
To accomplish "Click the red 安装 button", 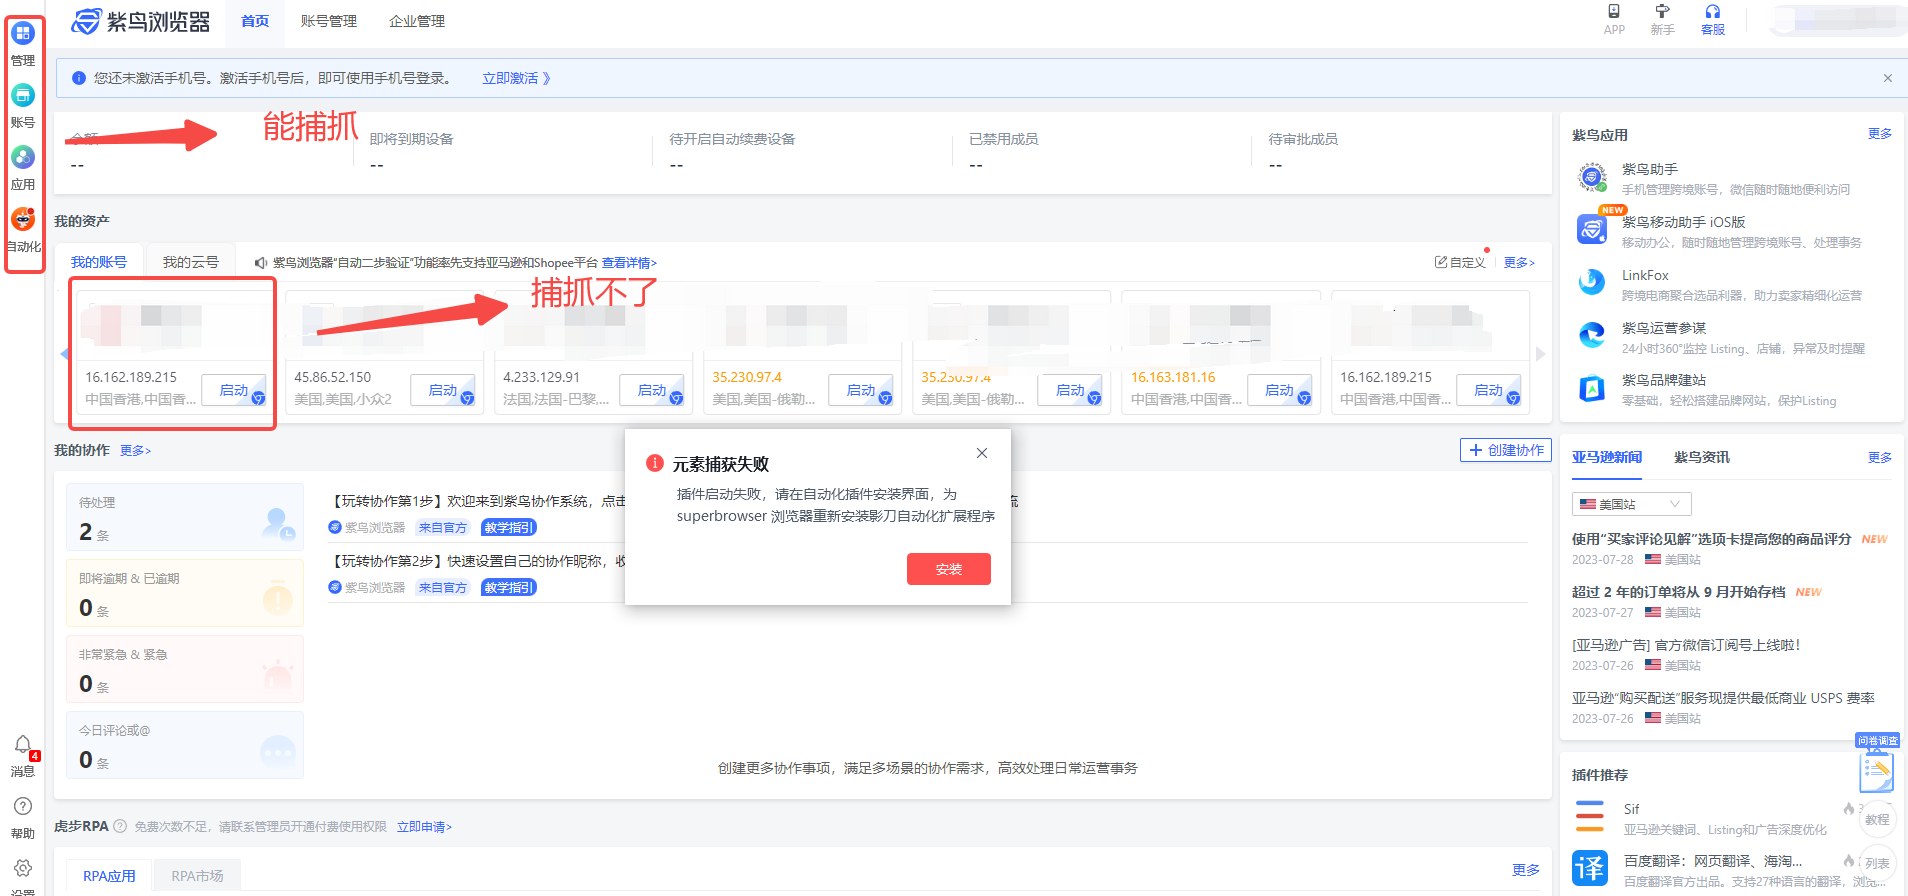I will pos(948,569).
